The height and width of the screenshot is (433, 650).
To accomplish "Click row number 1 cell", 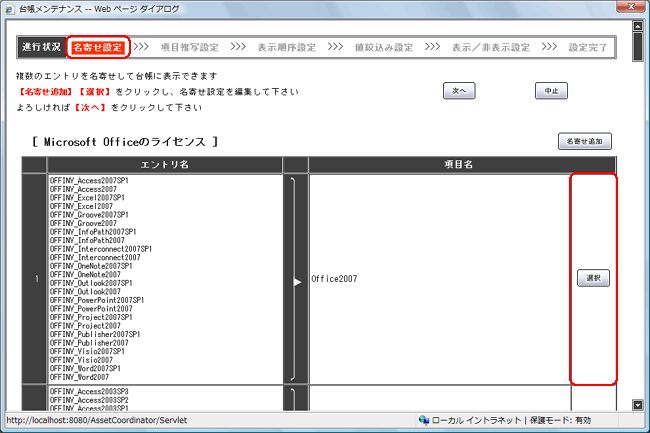I will [35, 279].
